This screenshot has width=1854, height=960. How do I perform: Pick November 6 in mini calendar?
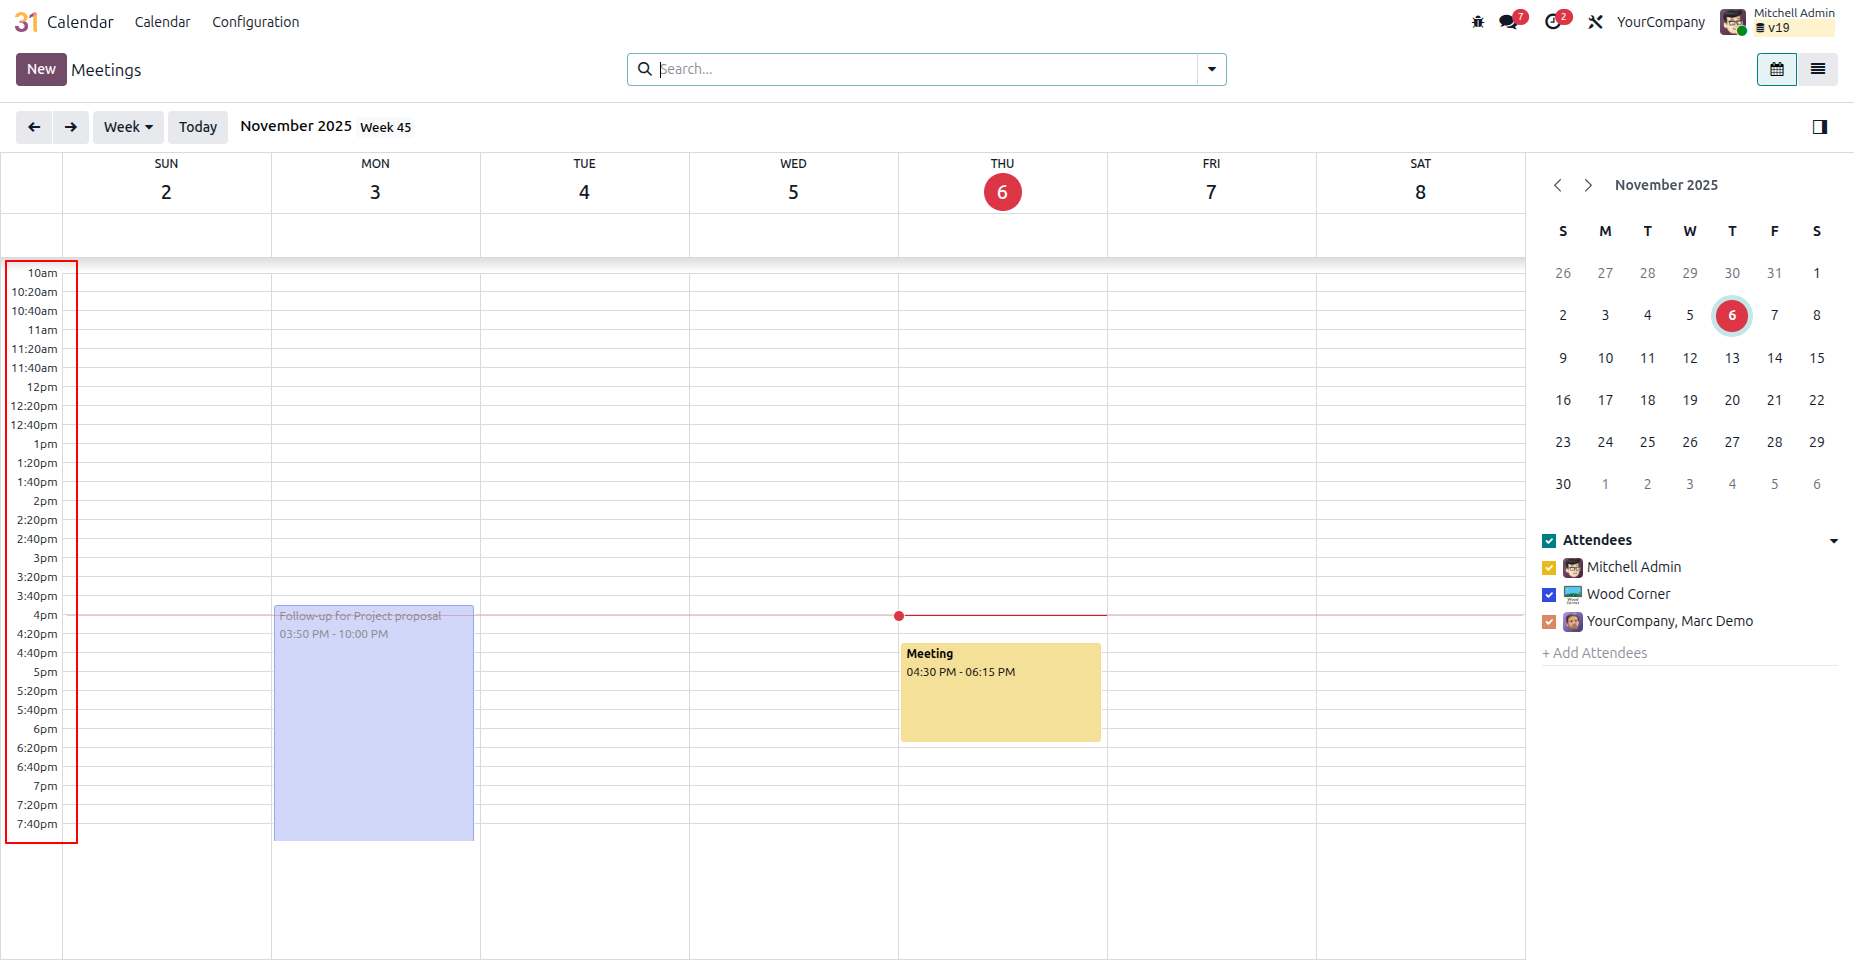point(1732,316)
